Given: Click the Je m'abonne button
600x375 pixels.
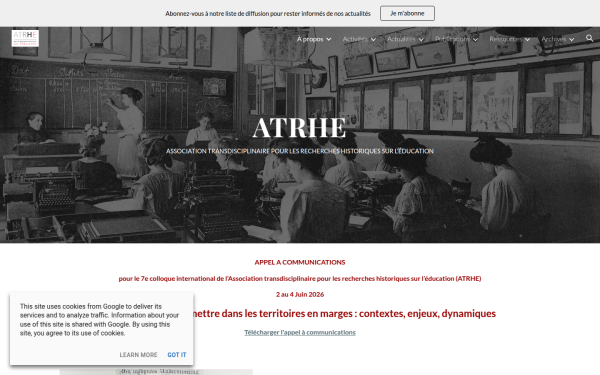Looking at the screenshot, I should [x=407, y=13].
